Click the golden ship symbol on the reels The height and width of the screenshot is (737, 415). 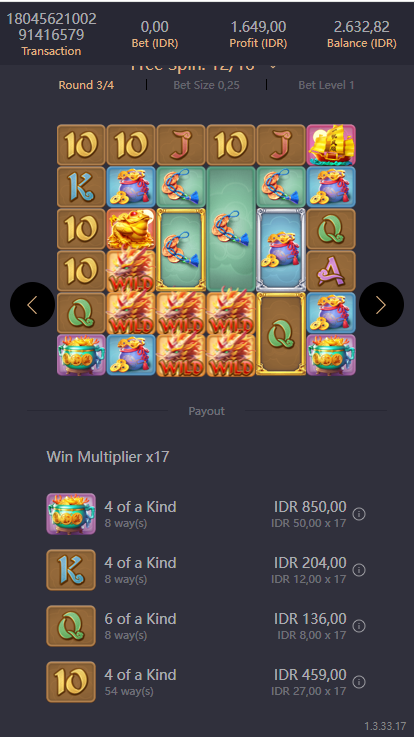(x=331, y=145)
